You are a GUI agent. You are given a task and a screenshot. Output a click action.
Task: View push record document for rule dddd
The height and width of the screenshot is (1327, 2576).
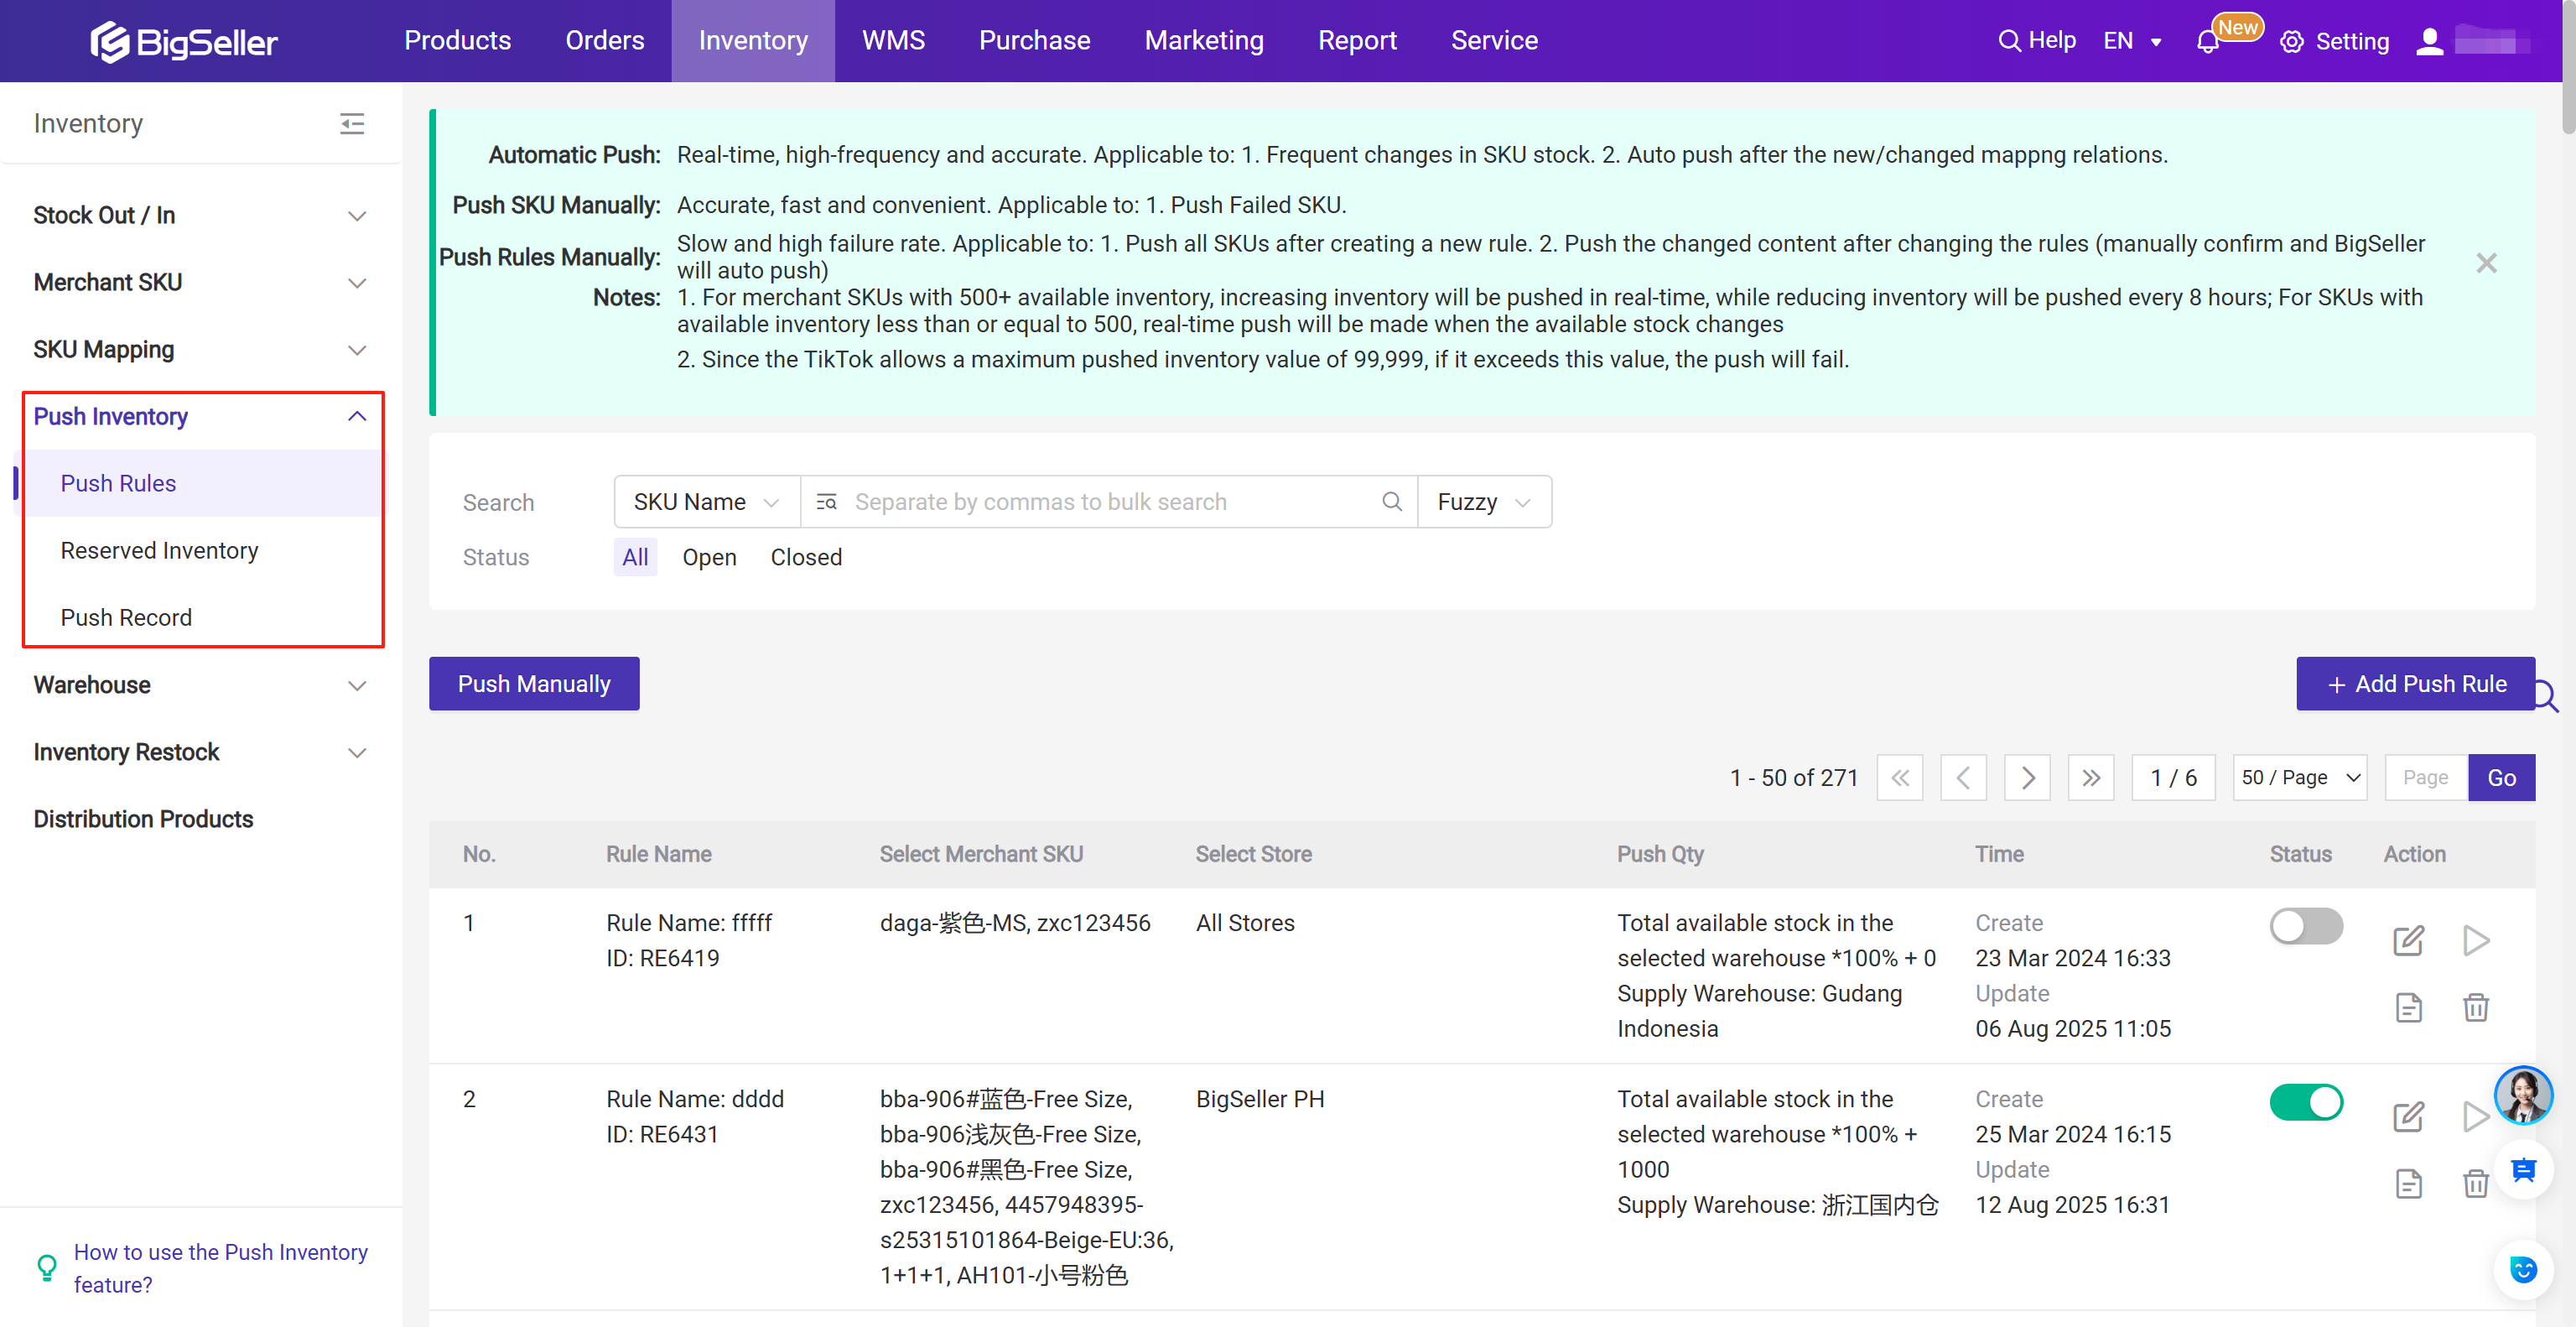point(2409,1183)
